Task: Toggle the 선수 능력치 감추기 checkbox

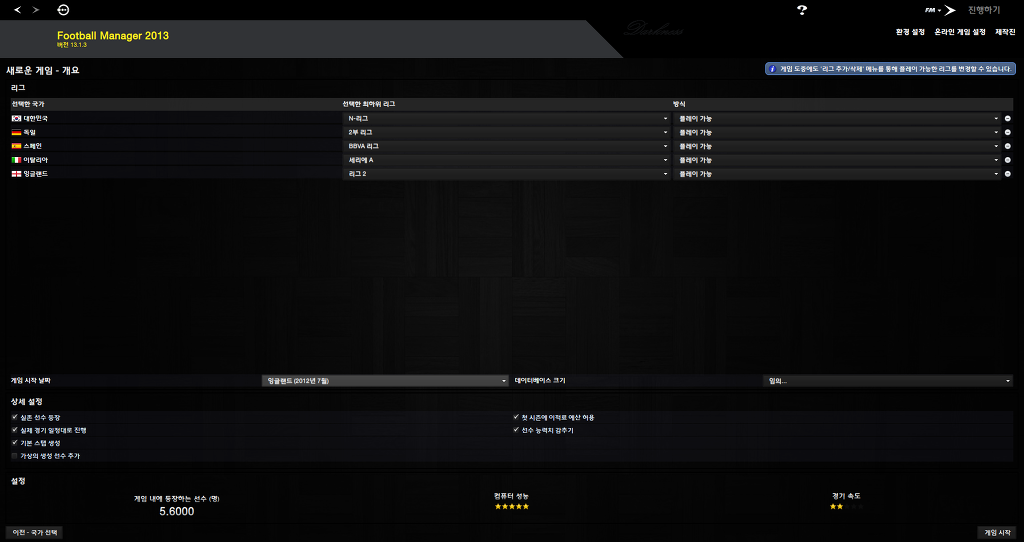Action: pyautogui.click(x=516, y=430)
